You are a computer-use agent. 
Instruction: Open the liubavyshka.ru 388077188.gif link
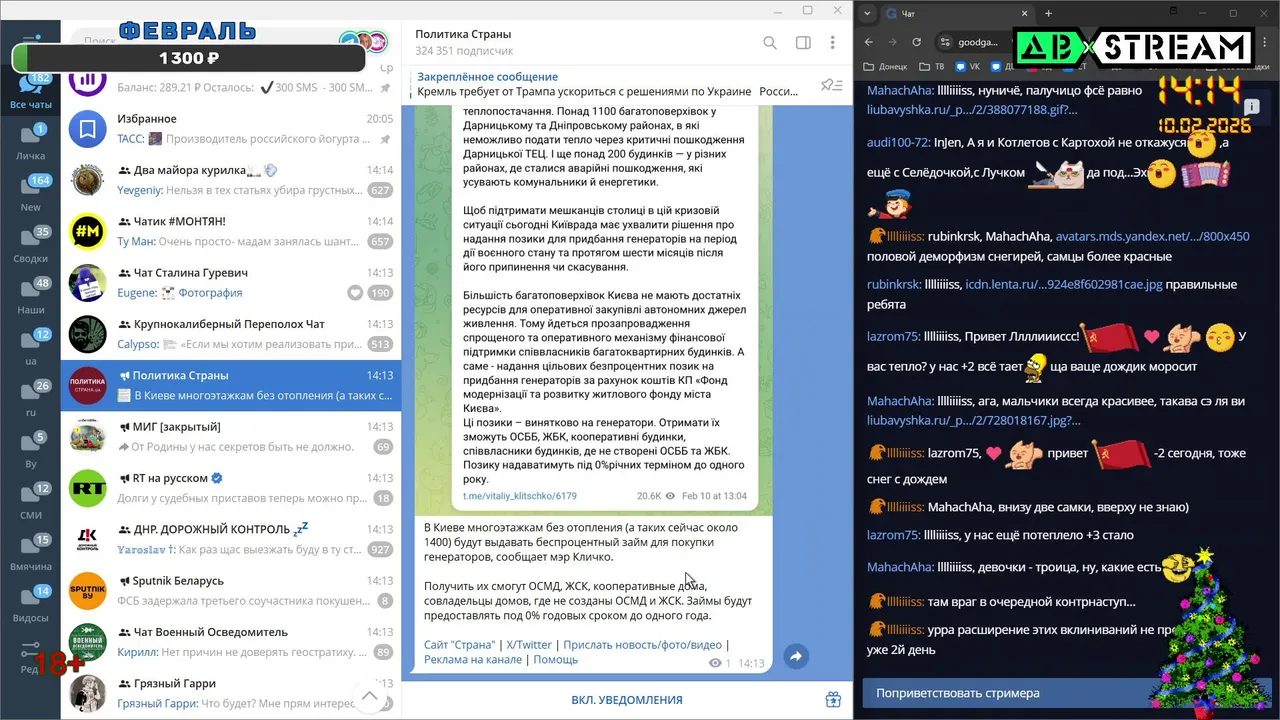click(972, 109)
